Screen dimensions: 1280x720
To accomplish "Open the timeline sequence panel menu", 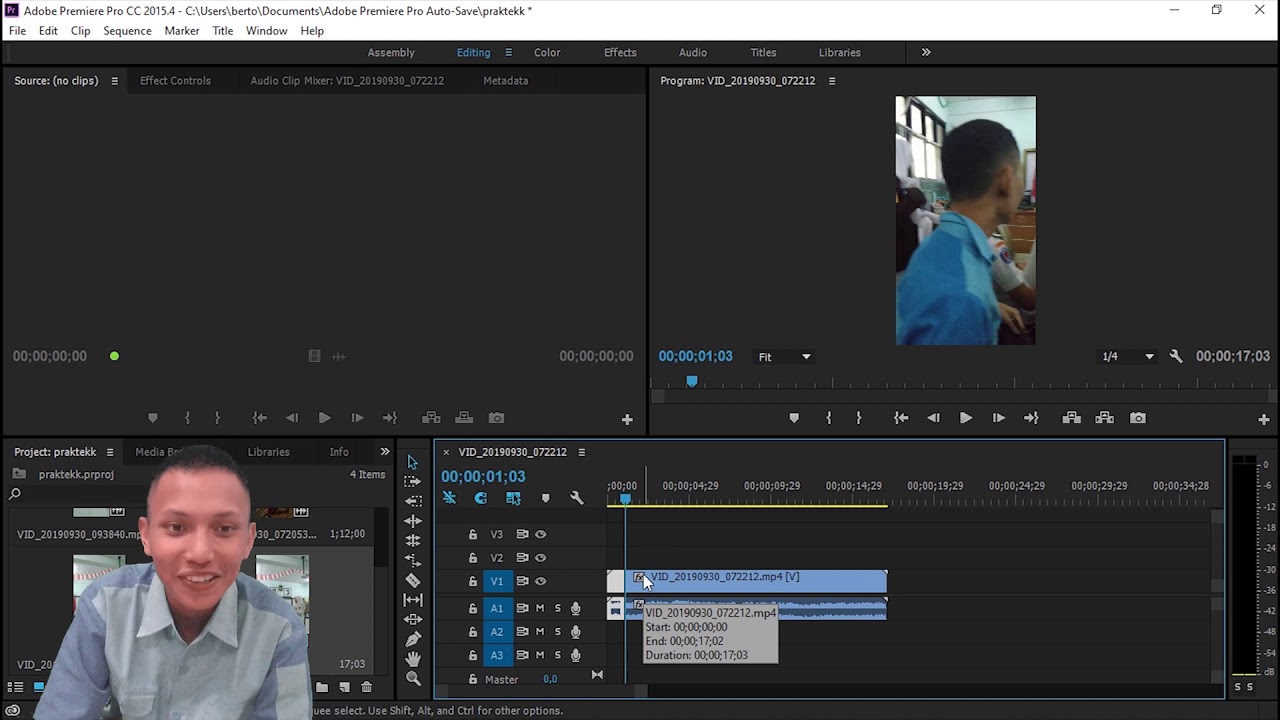I will coord(581,452).
